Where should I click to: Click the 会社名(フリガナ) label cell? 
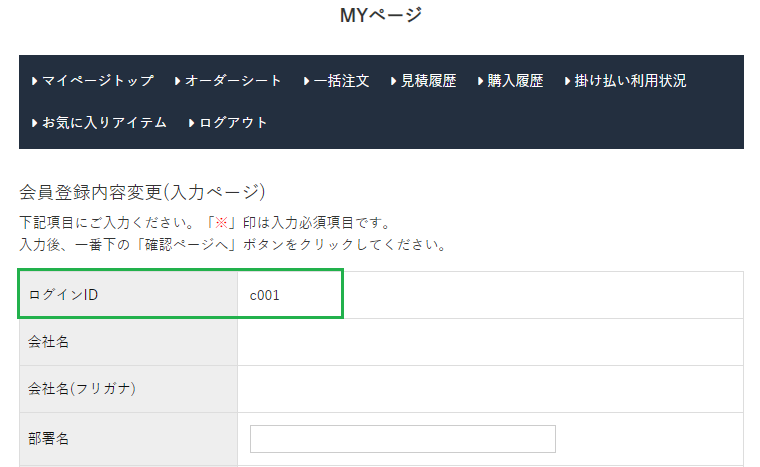pos(82,389)
